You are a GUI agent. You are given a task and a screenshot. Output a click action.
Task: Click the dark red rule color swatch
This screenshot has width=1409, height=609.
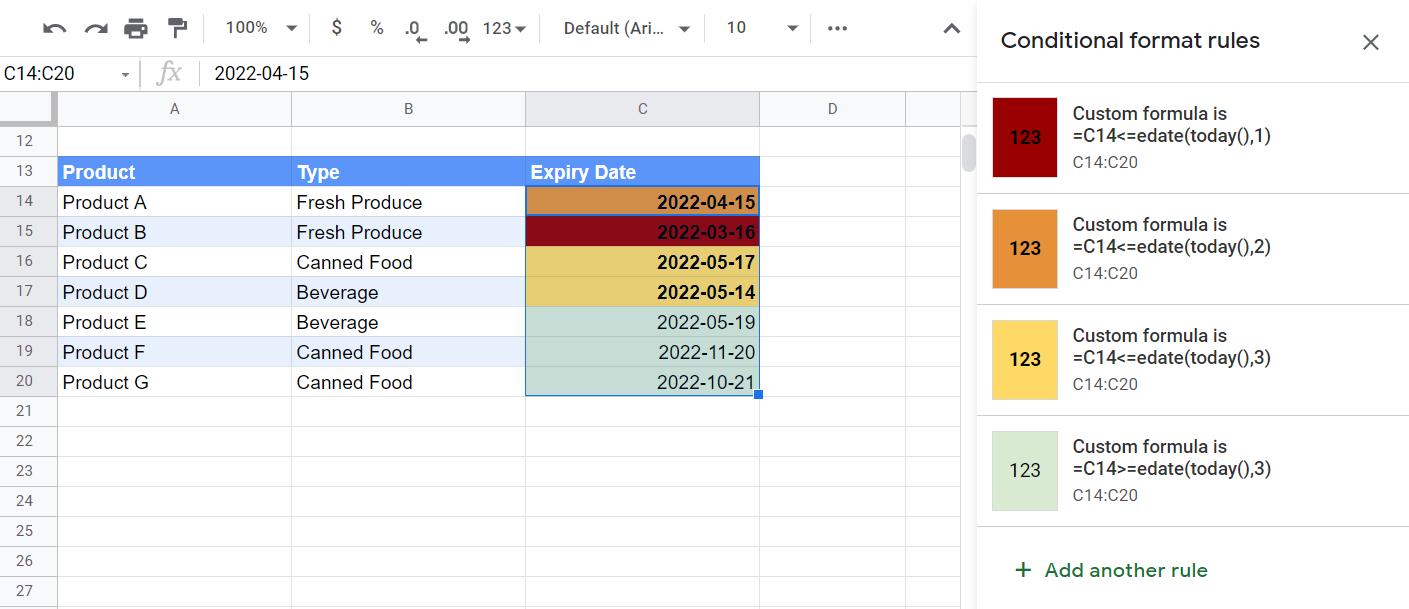[1024, 137]
